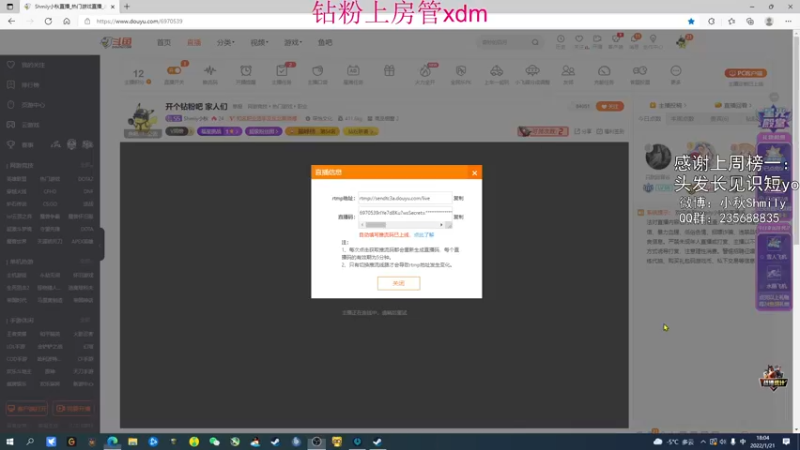Click the header location-pin icon
Screen dimensions: 800x450
pyautogui.click(x=653, y=39)
